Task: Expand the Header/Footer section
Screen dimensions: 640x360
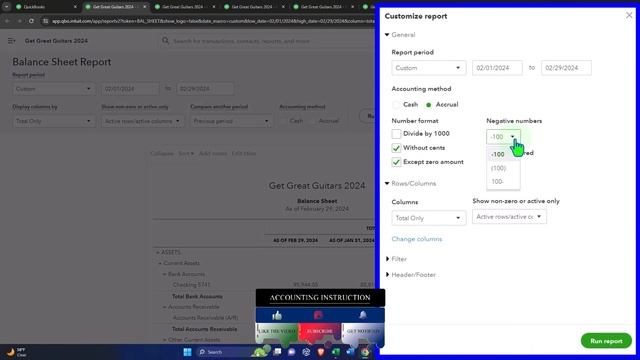Action: tap(387, 275)
